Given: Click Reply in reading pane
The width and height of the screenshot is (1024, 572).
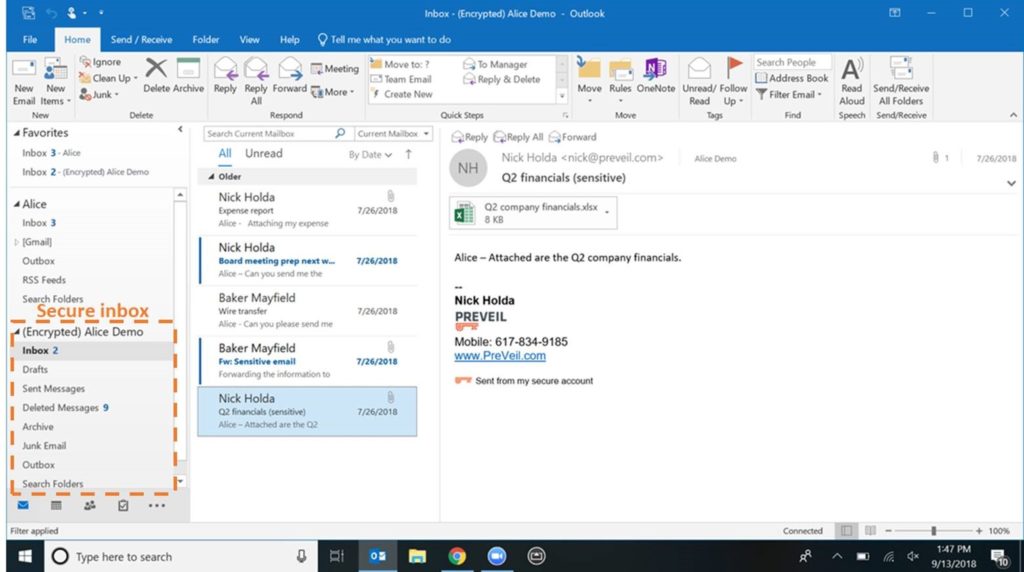Looking at the screenshot, I should pos(470,136).
